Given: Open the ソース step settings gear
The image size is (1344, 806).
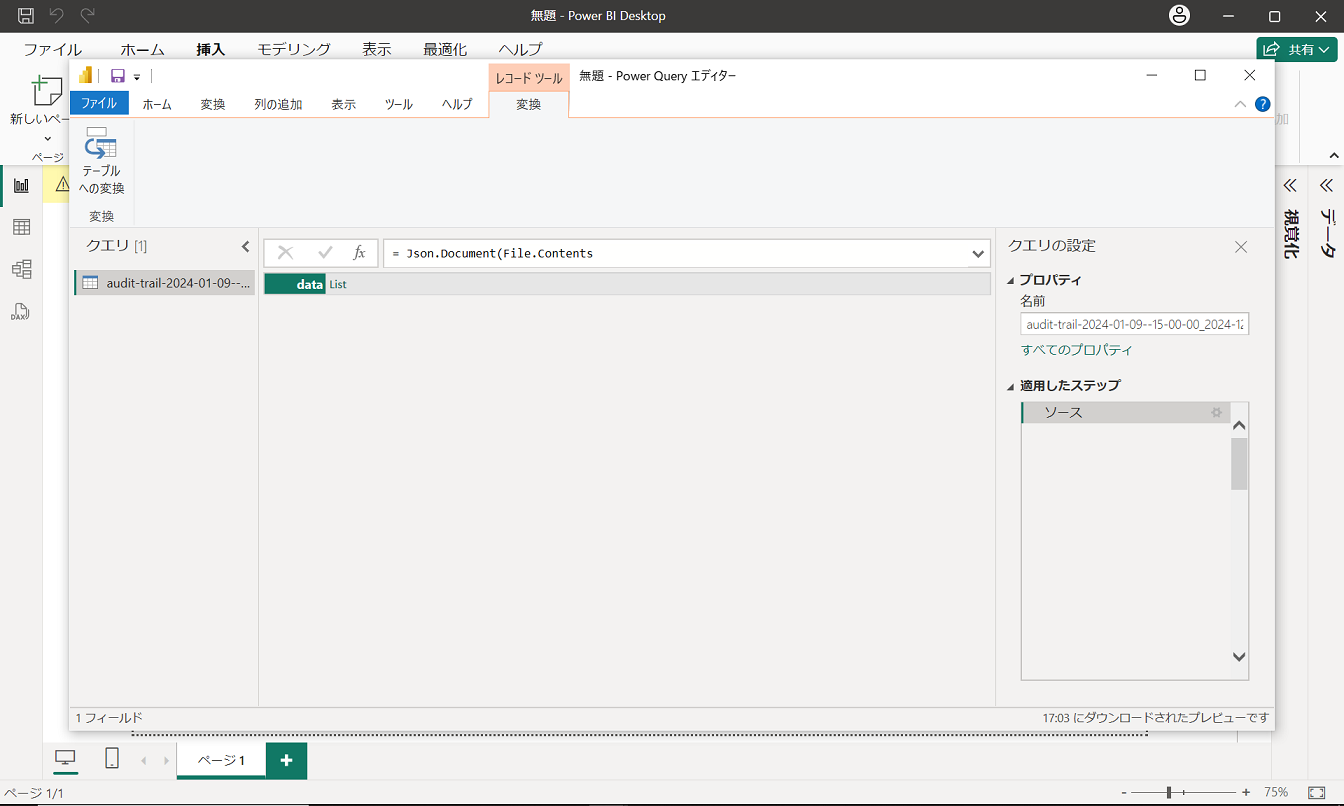Looking at the screenshot, I should 1217,412.
